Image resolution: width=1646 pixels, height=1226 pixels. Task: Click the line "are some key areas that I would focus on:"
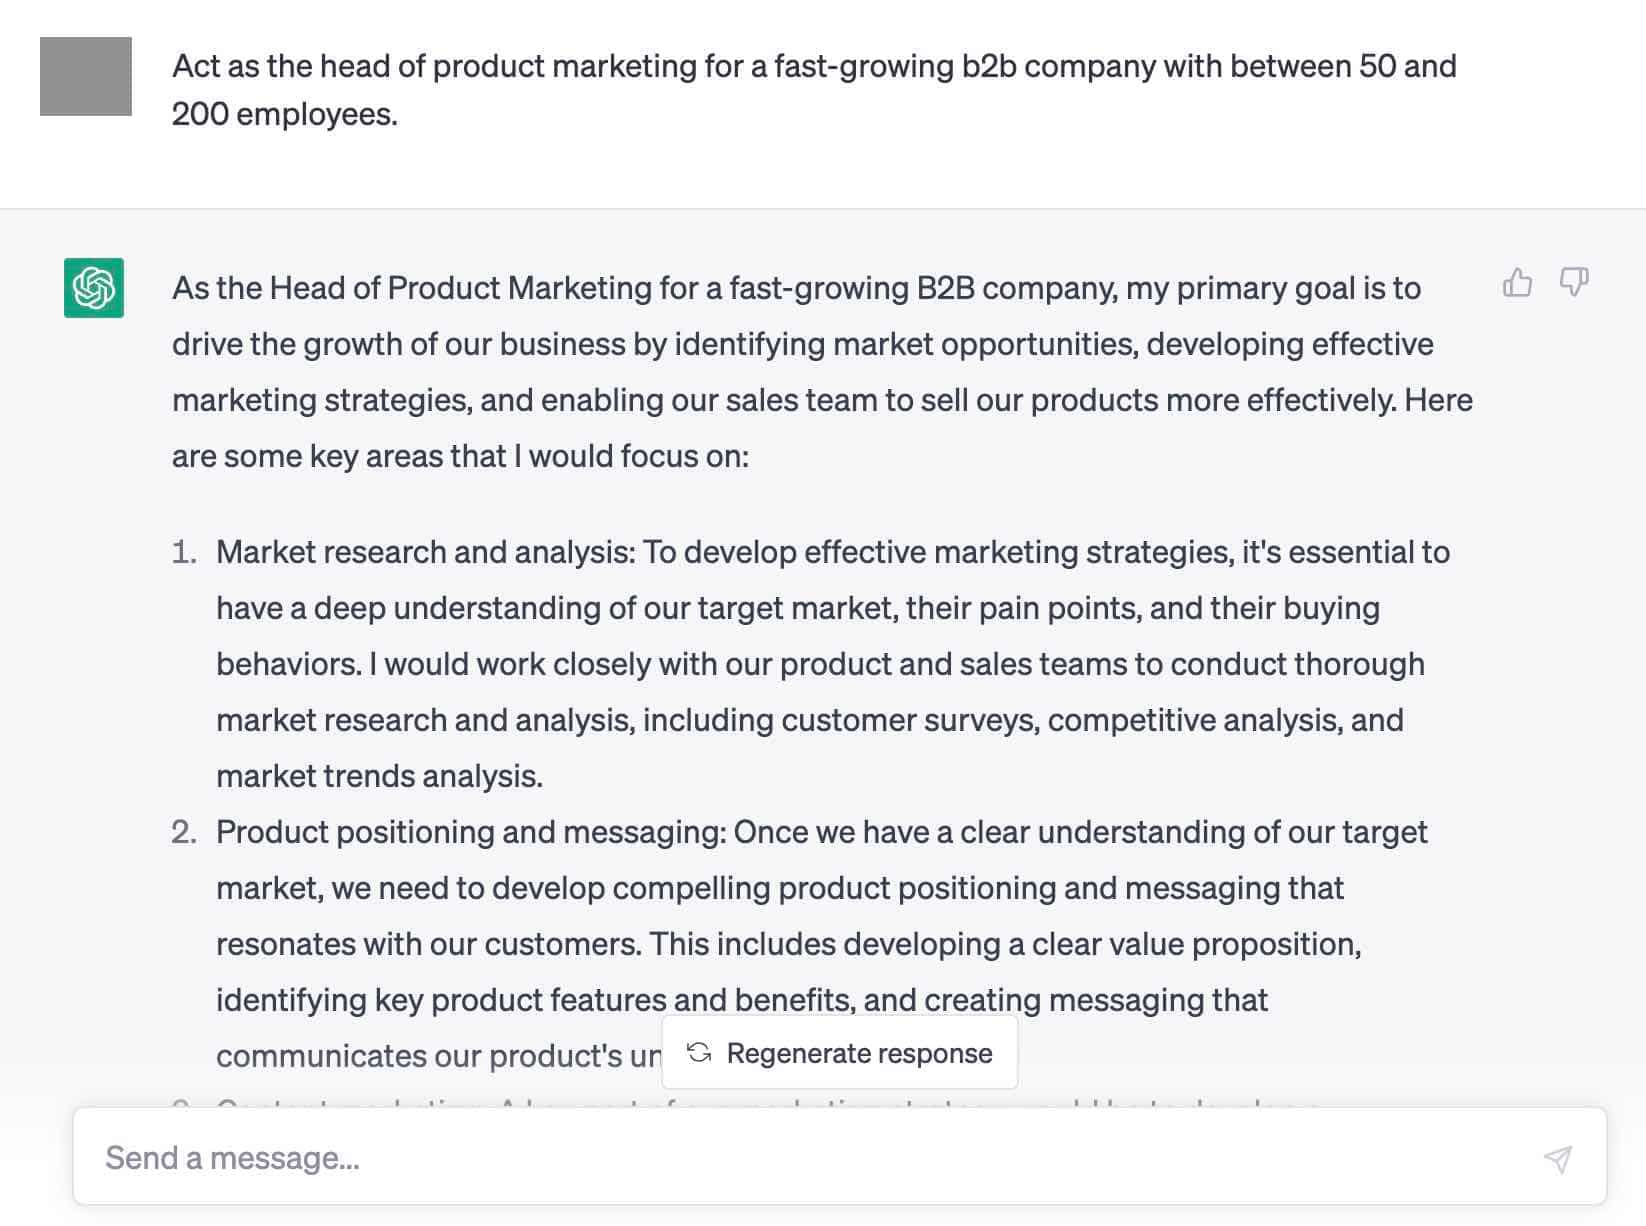pos(460,456)
